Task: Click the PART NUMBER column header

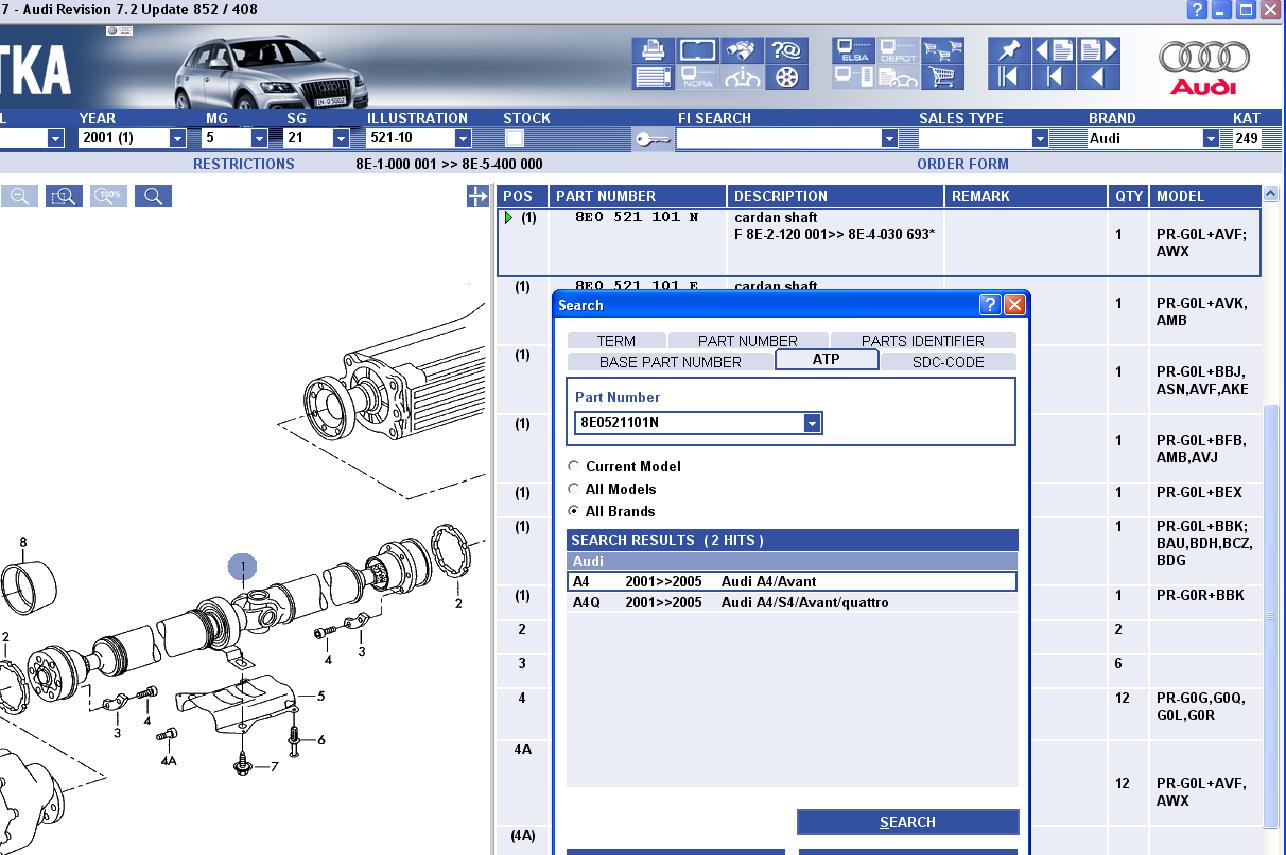Action: tap(638, 196)
